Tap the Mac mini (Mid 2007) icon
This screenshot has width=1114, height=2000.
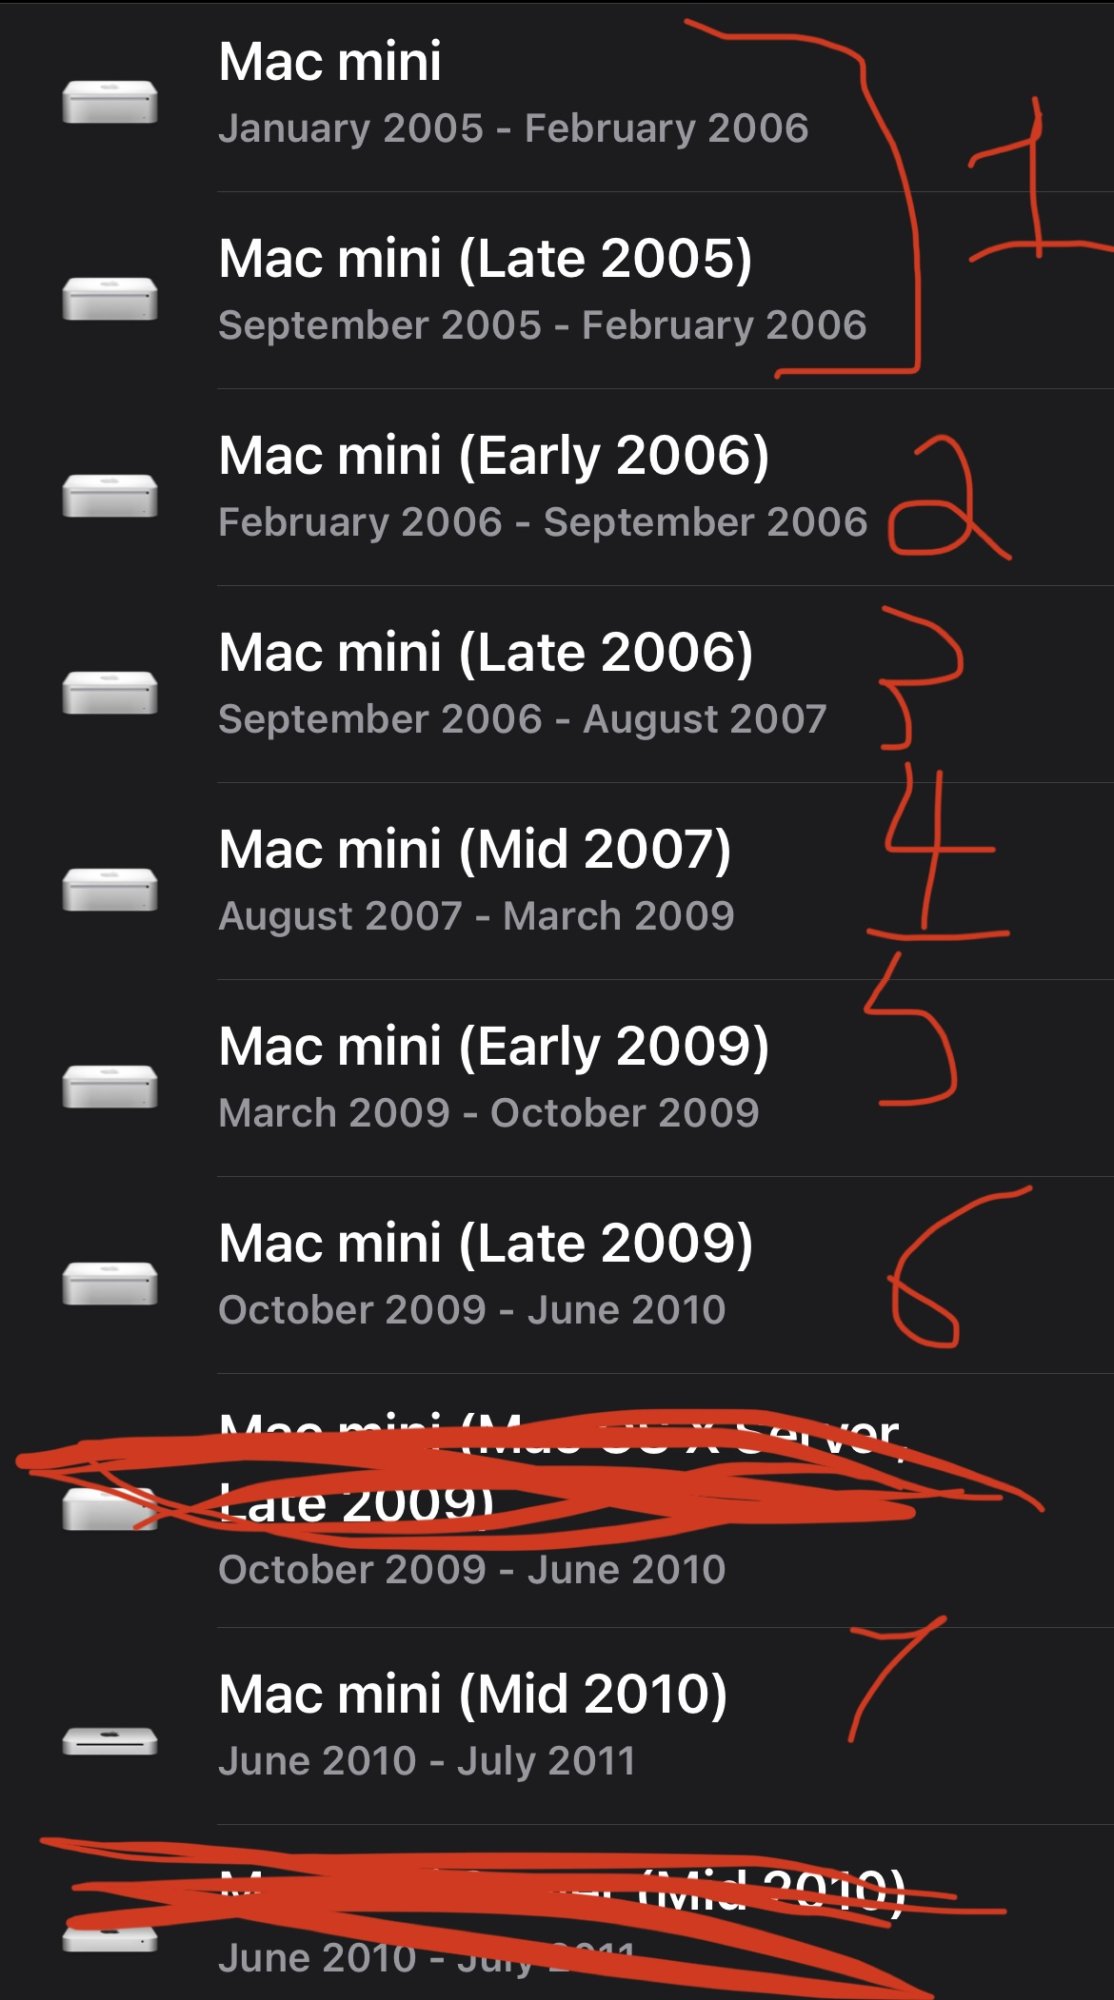pos(110,890)
